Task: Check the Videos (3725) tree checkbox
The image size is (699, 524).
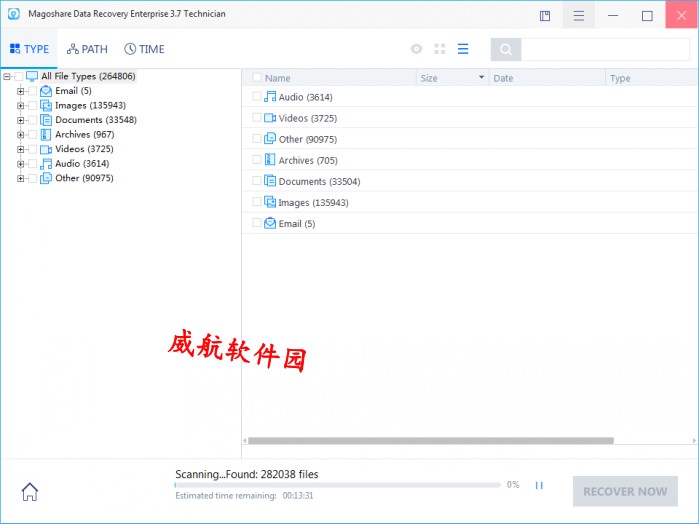Action: 33,149
